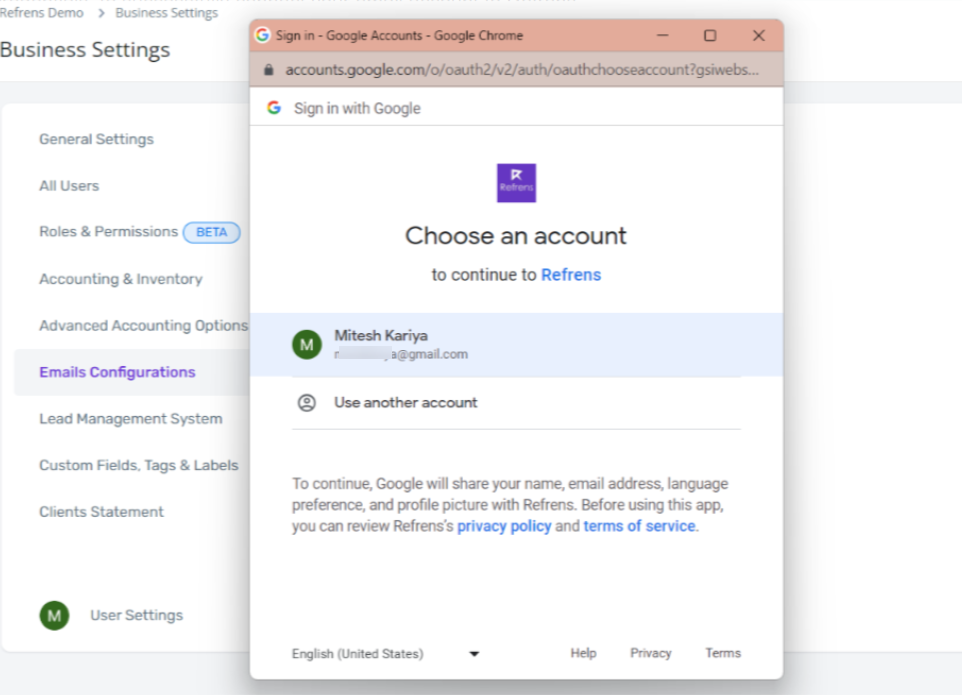This screenshot has height=695, width=962.
Task: Click the green M avatar by User Settings
Action: tap(54, 615)
